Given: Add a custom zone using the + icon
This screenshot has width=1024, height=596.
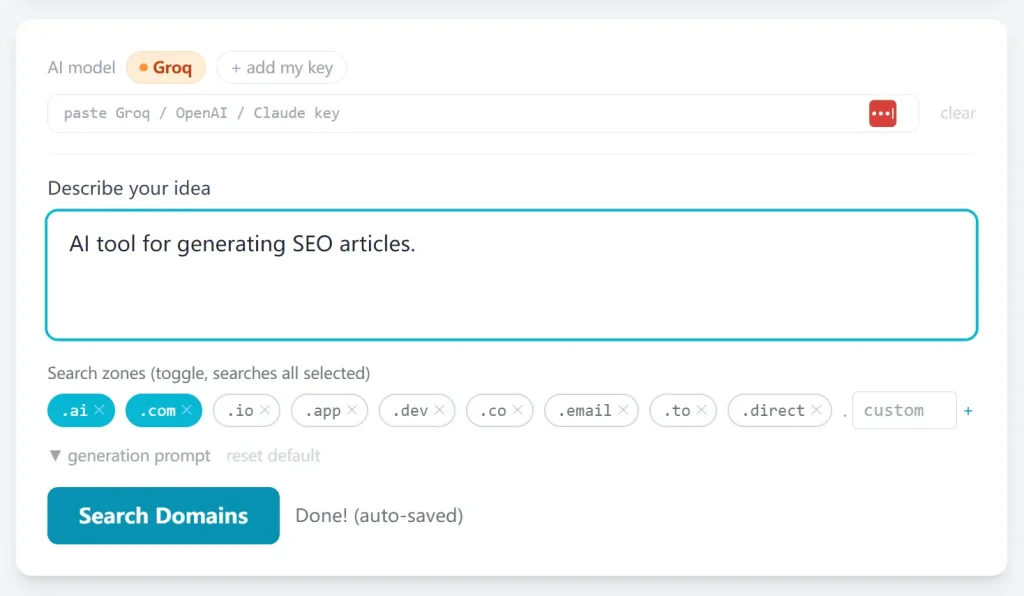Looking at the screenshot, I should coord(968,410).
